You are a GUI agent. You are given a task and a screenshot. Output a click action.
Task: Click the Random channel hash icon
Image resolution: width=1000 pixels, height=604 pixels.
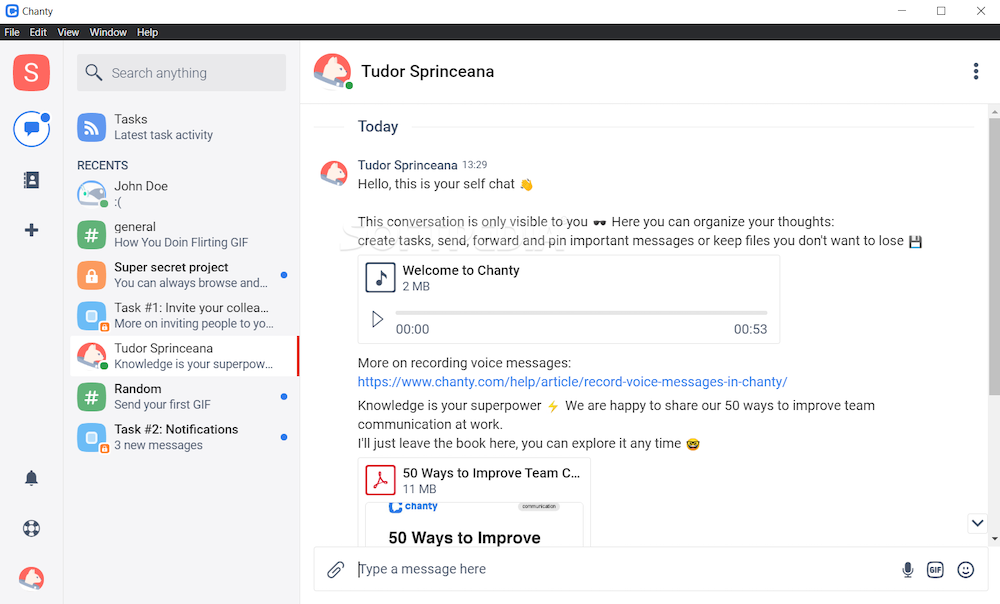(92, 397)
